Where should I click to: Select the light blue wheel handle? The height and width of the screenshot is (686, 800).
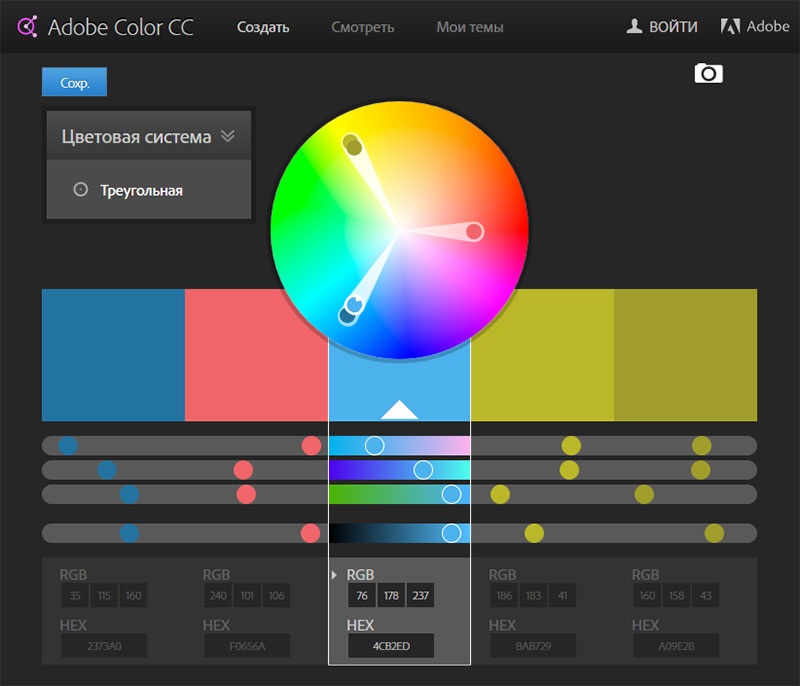[x=354, y=304]
